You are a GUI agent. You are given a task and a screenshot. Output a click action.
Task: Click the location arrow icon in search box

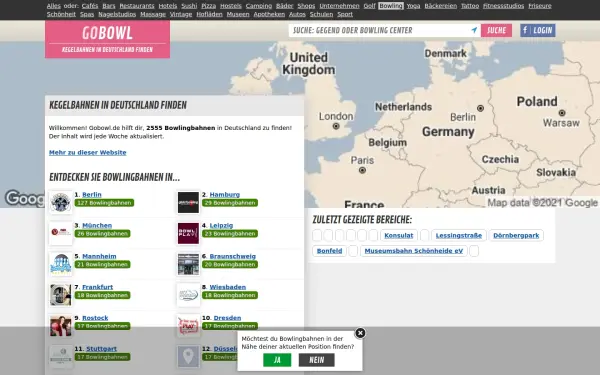474,30
